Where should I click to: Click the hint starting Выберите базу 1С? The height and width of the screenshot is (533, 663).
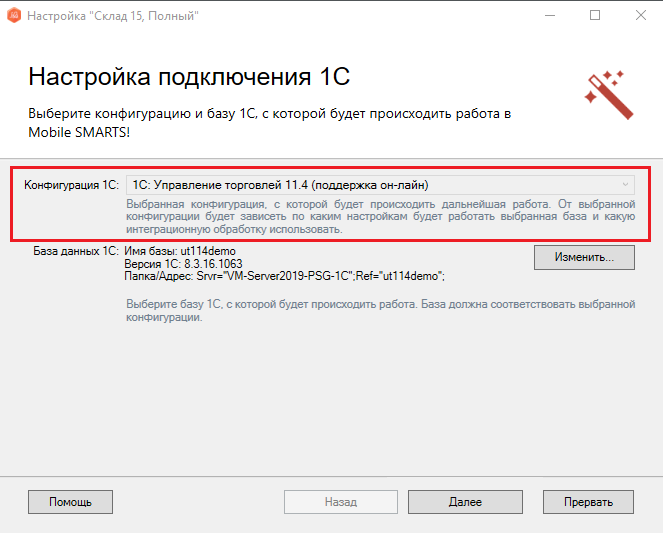(x=381, y=311)
